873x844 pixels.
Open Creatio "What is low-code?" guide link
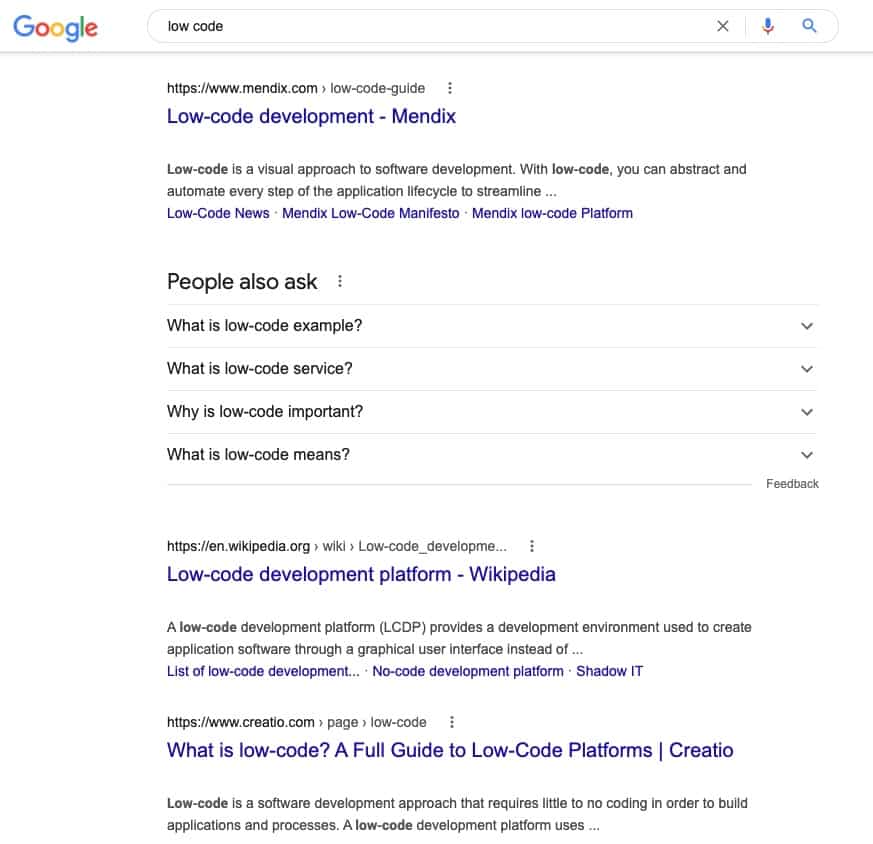coord(450,750)
